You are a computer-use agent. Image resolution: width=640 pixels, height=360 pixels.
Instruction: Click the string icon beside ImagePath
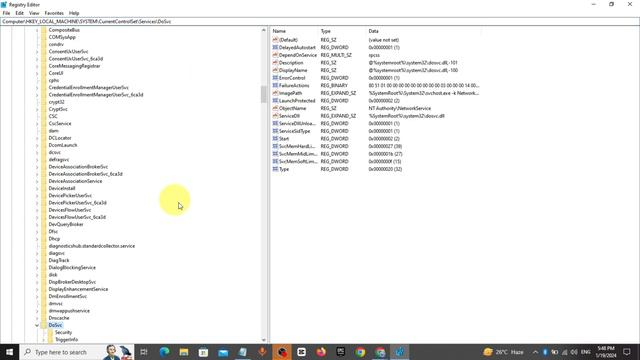click(x=275, y=93)
